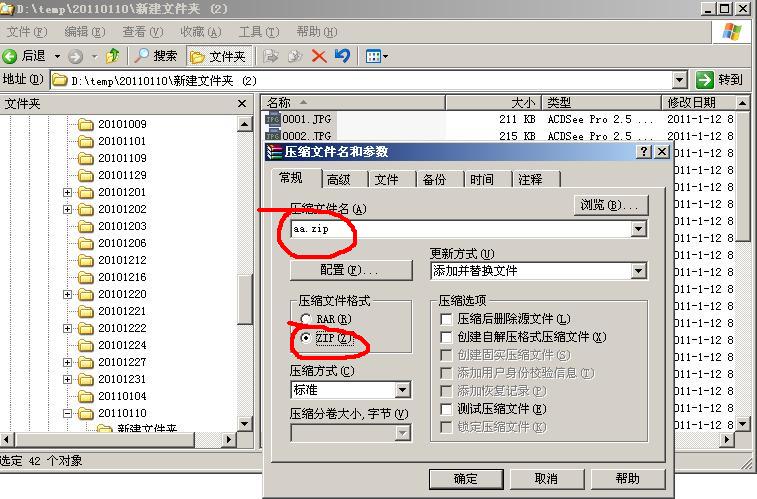Image resolution: width=757 pixels, height=499 pixels.
Task: Open the Views icon menu in toolbar
Action: point(377,56)
